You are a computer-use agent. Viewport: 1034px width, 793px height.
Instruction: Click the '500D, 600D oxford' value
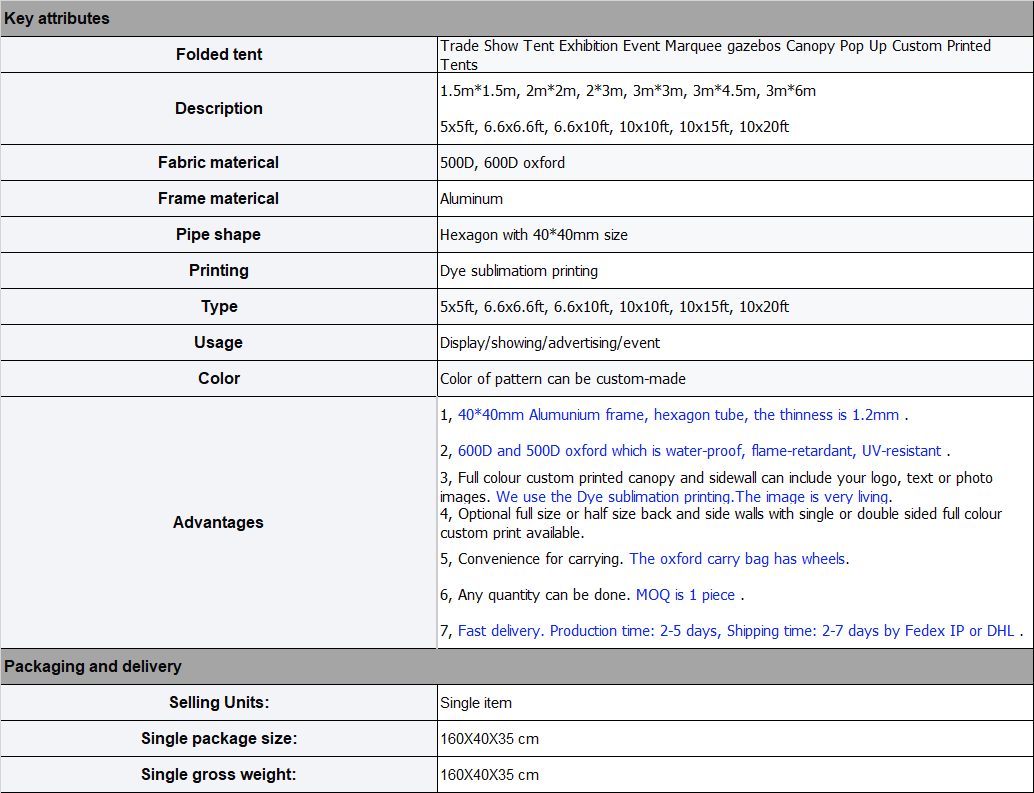coord(502,163)
